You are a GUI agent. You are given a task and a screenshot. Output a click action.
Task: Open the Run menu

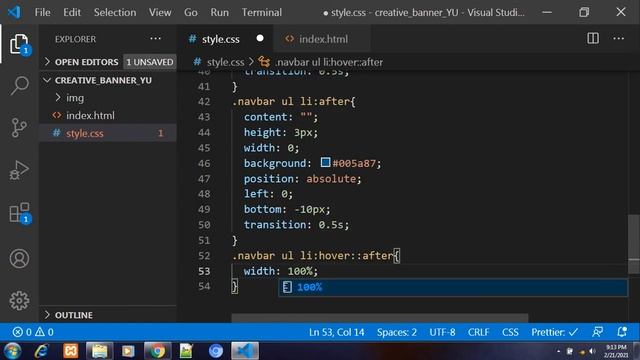[x=220, y=12]
